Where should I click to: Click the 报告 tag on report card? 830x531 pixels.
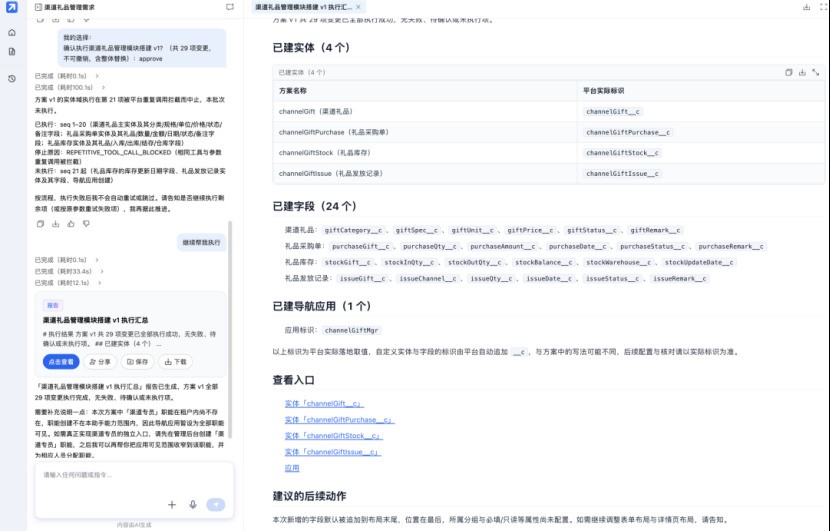point(53,305)
